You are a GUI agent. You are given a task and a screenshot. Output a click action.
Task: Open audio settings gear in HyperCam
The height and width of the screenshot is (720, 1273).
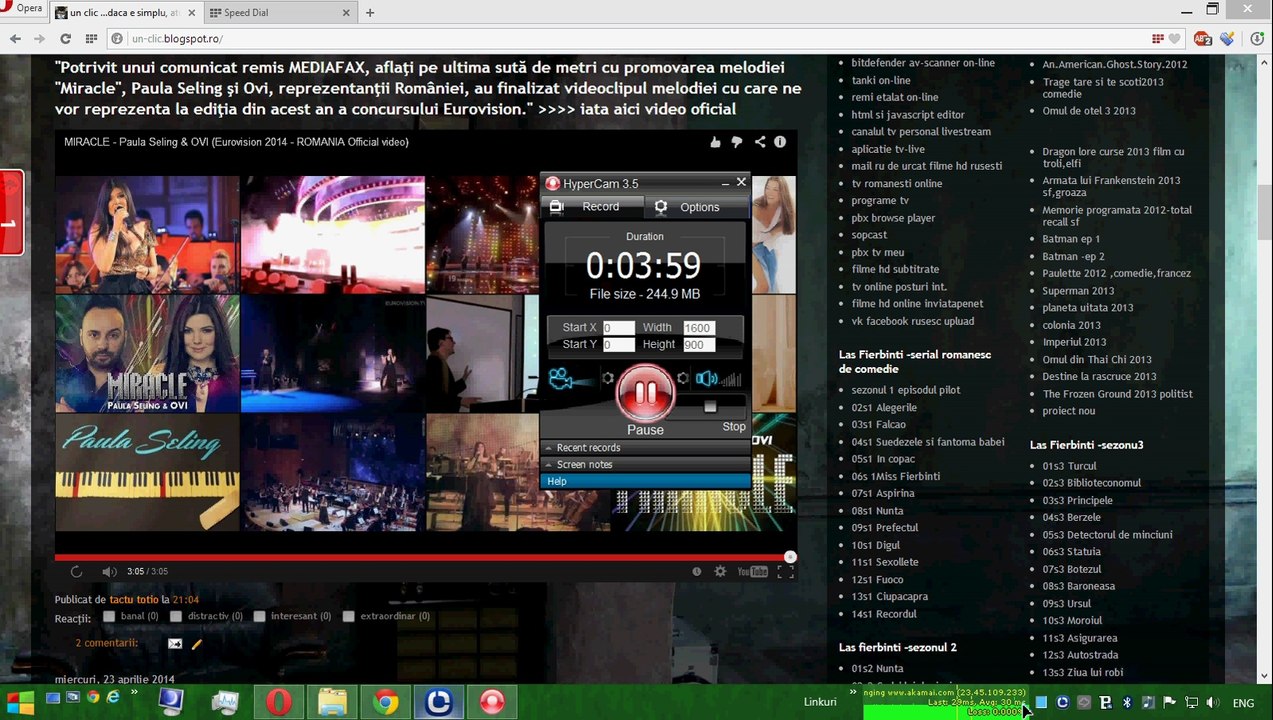683,379
